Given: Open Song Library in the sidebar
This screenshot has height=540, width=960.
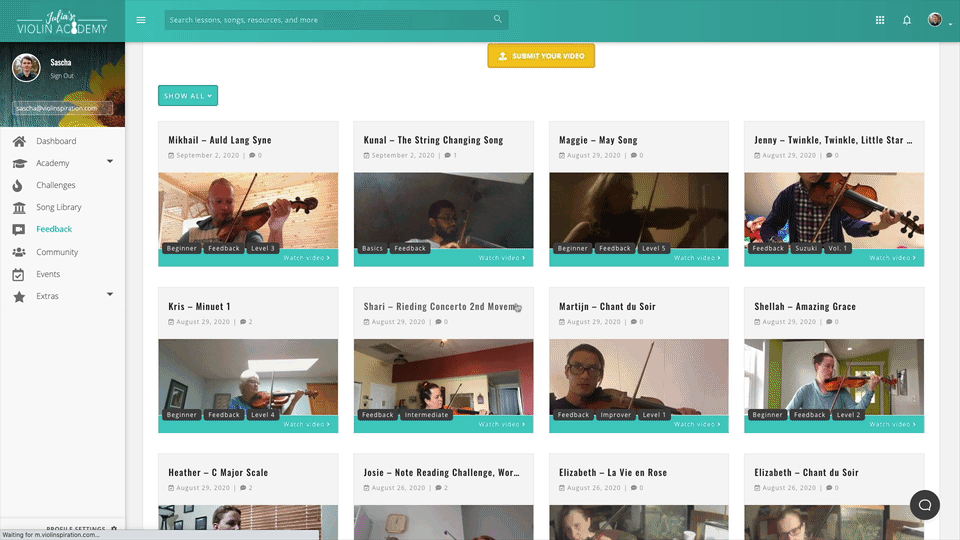Looking at the screenshot, I should pyautogui.click(x=59, y=208).
